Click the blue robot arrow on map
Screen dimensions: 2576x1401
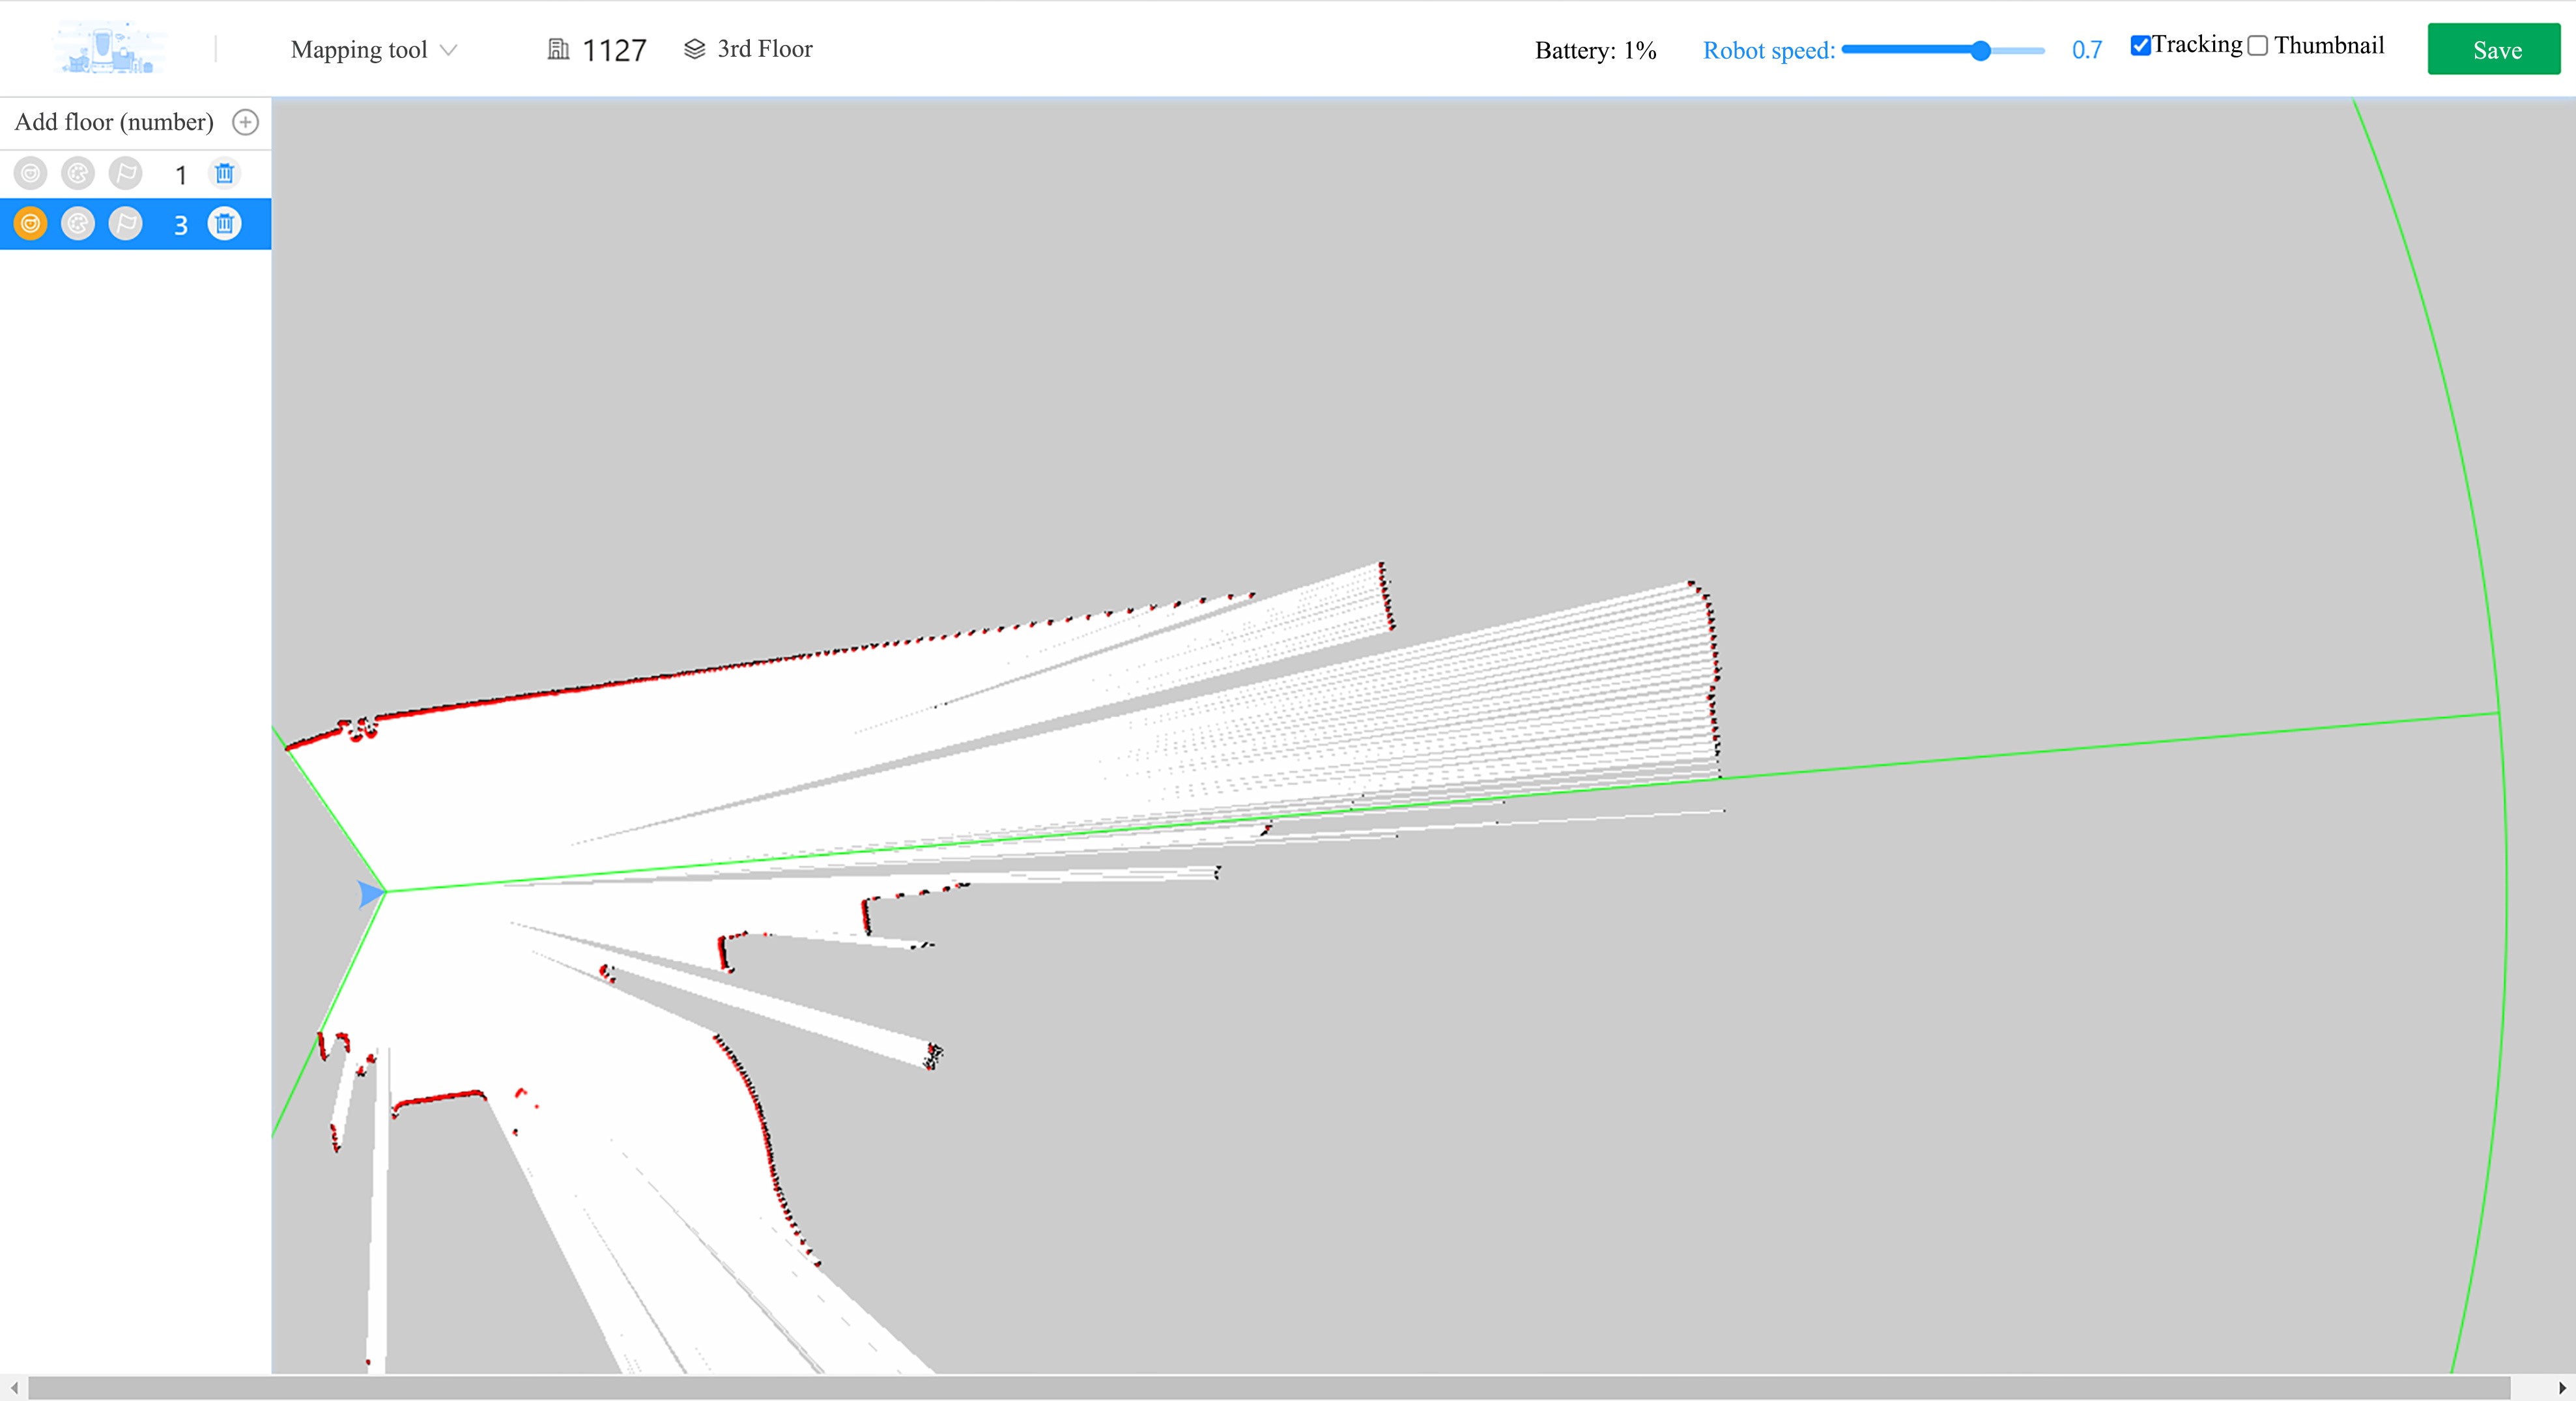(370, 893)
